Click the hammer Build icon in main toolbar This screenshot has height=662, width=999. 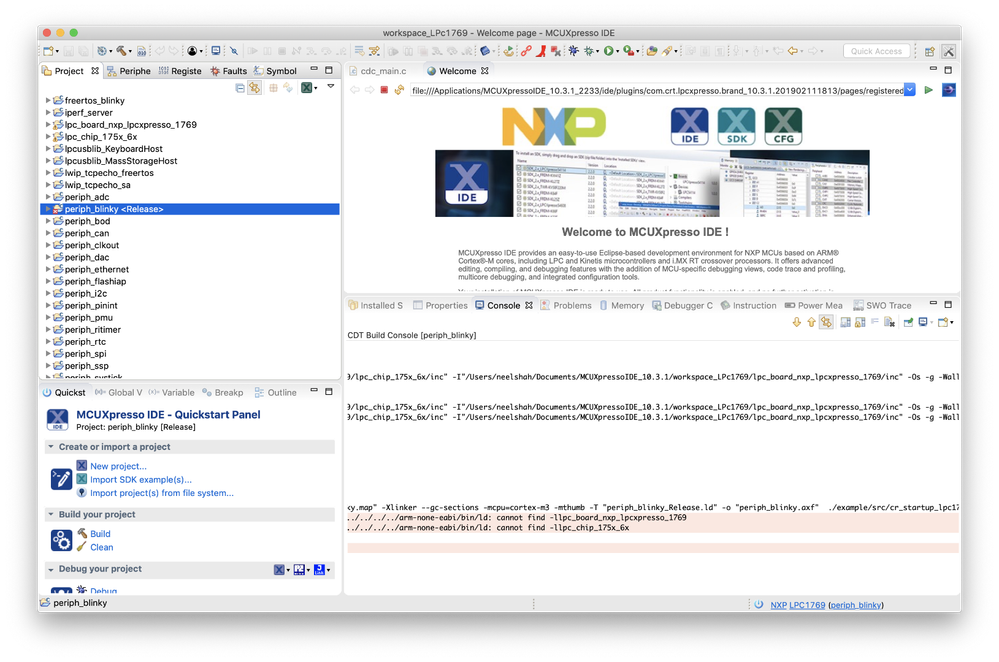pyautogui.click(x=121, y=51)
